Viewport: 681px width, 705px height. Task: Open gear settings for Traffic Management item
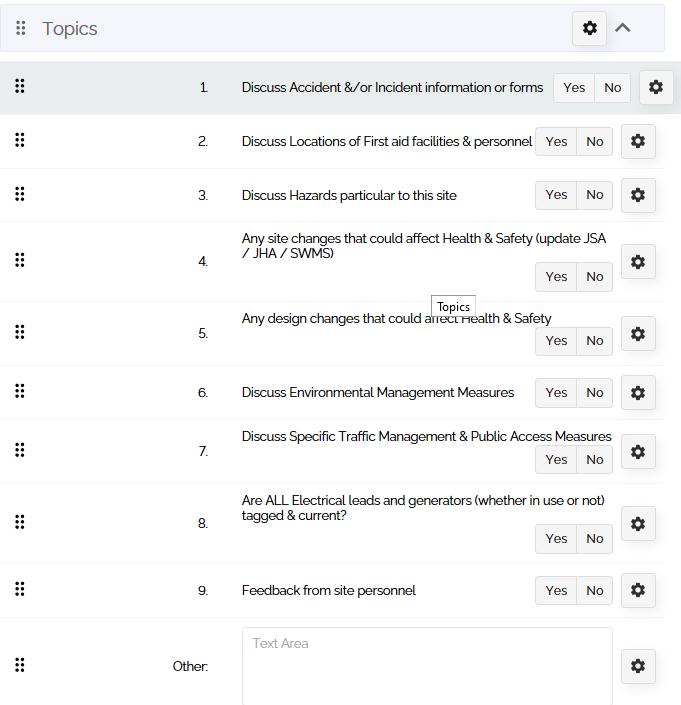[x=638, y=451]
